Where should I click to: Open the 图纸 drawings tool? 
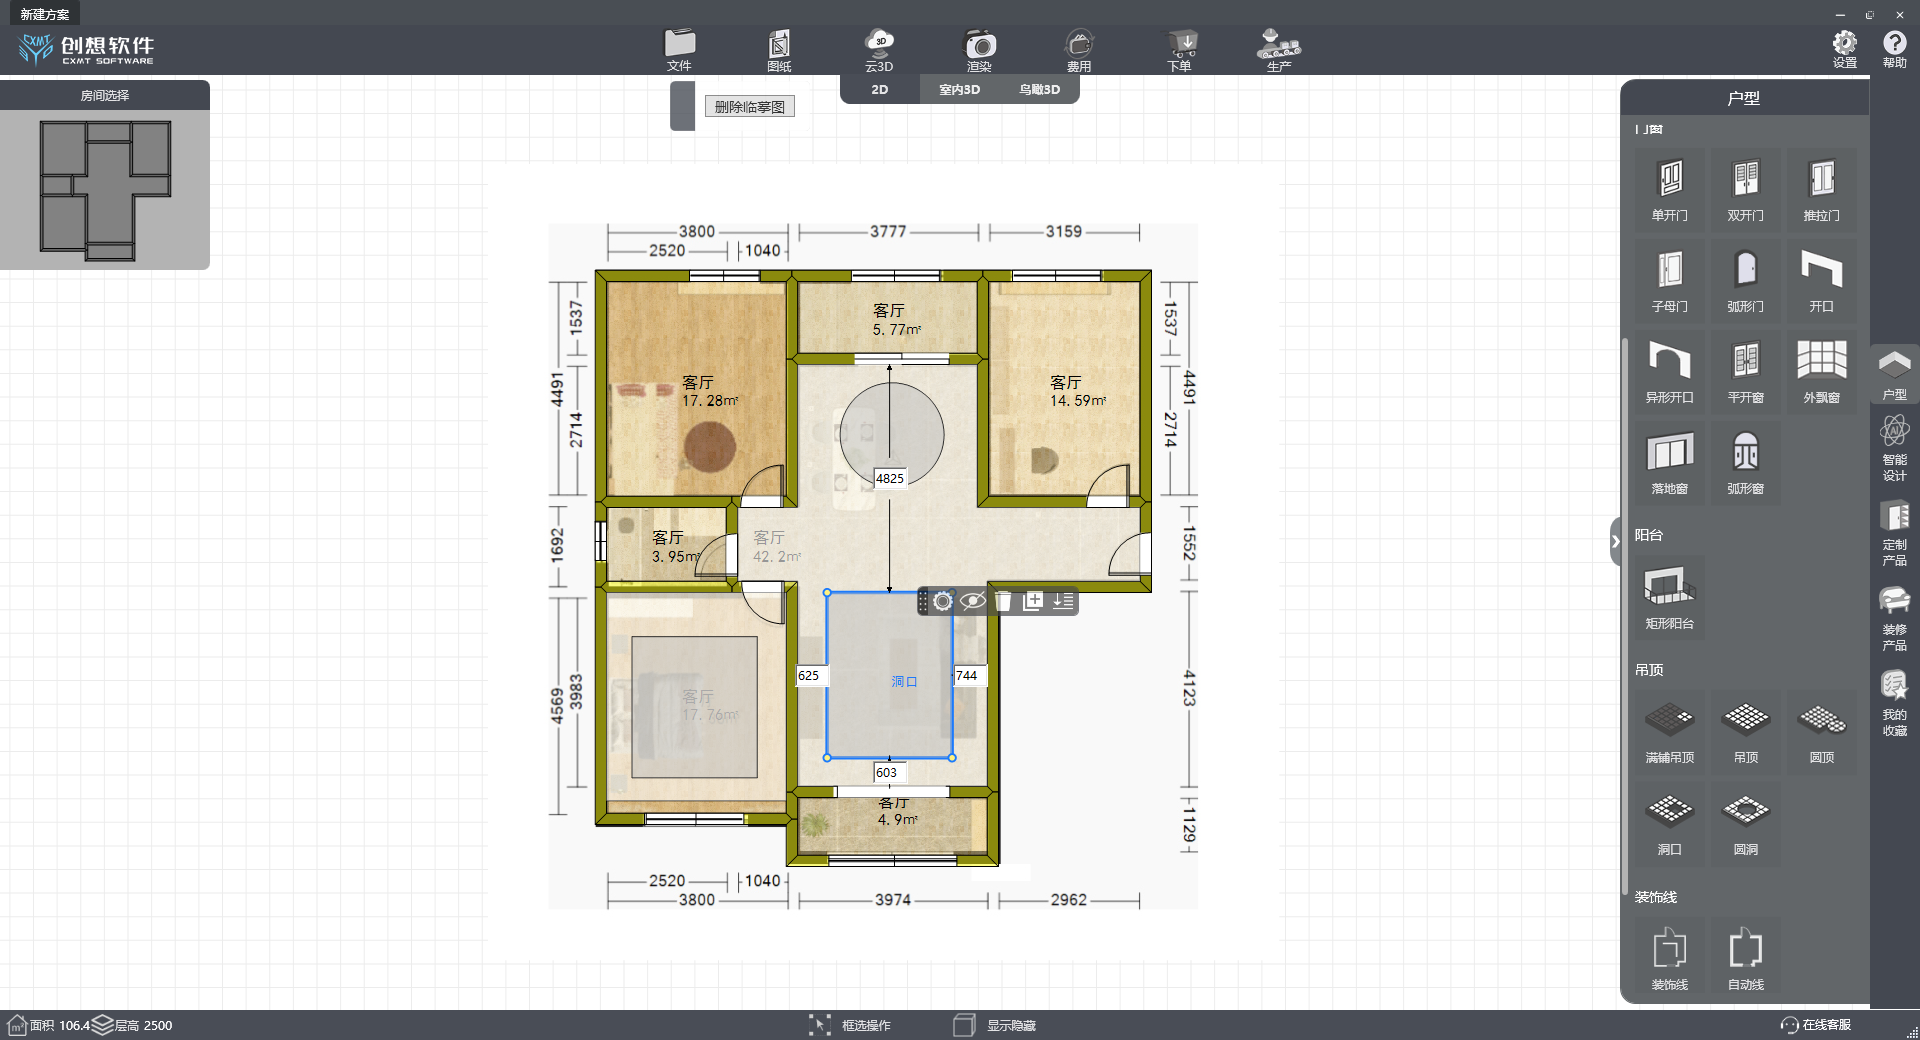[x=779, y=50]
